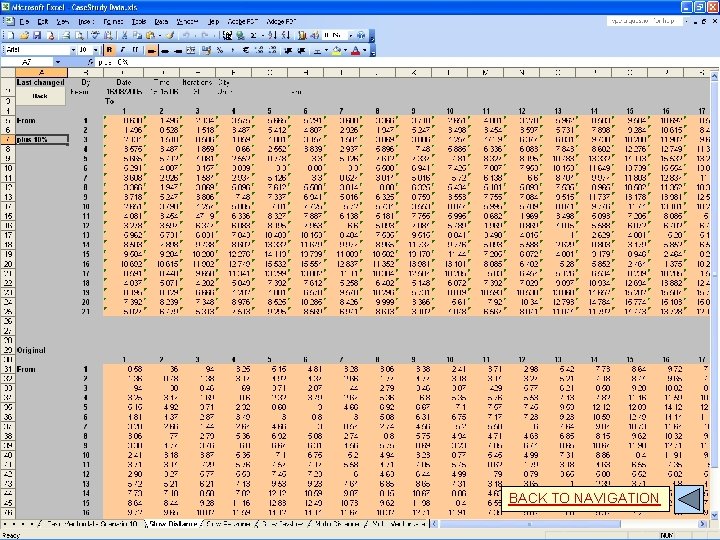720x540 pixels.
Task: Toggle Align Left on the formatting toolbar
Action: click(151, 51)
